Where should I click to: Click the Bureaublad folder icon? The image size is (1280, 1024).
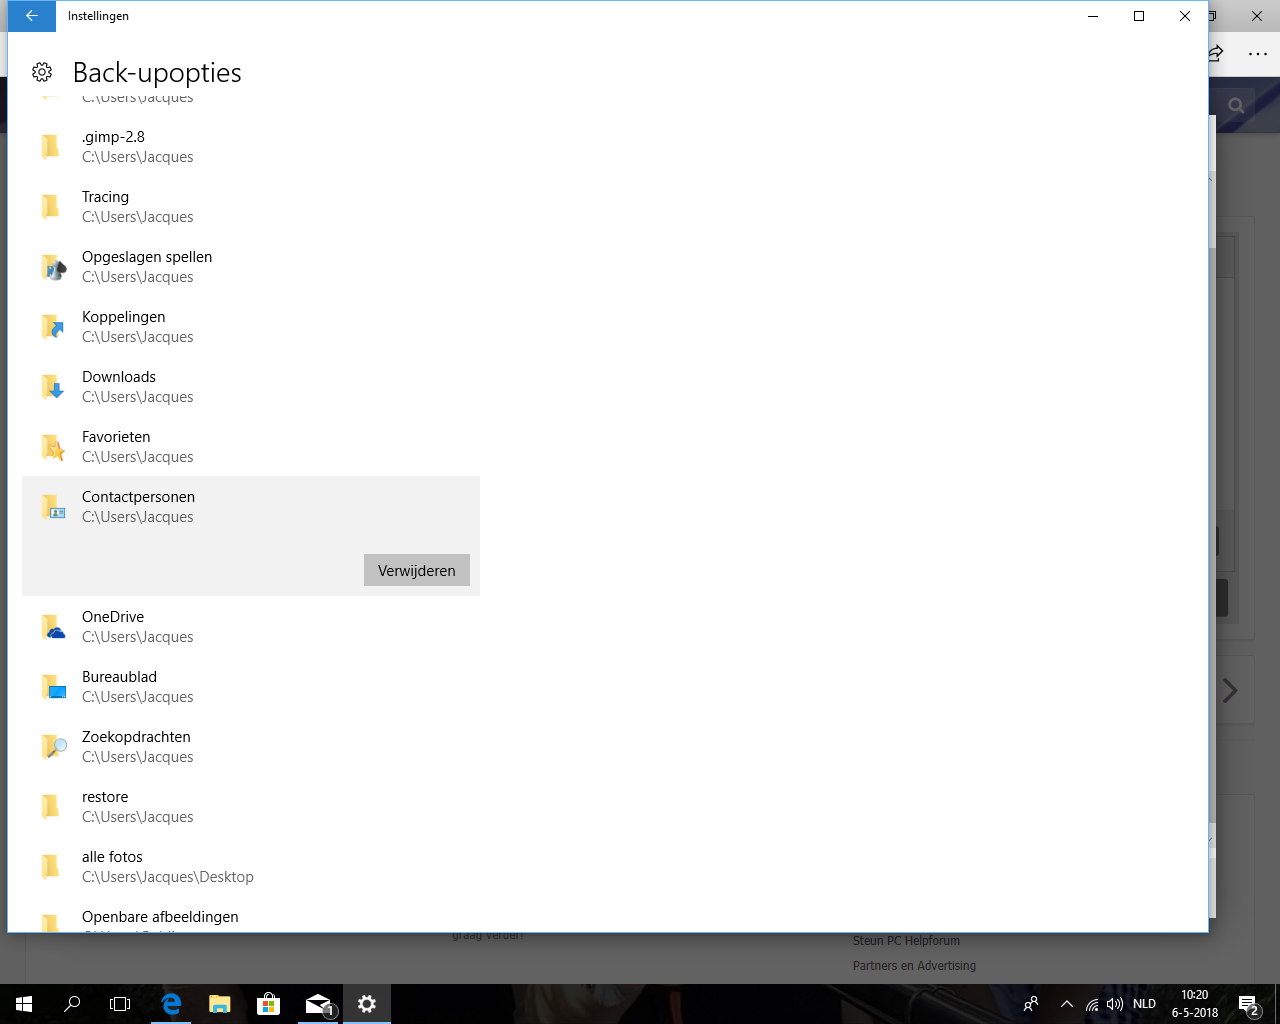pyautogui.click(x=52, y=687)
